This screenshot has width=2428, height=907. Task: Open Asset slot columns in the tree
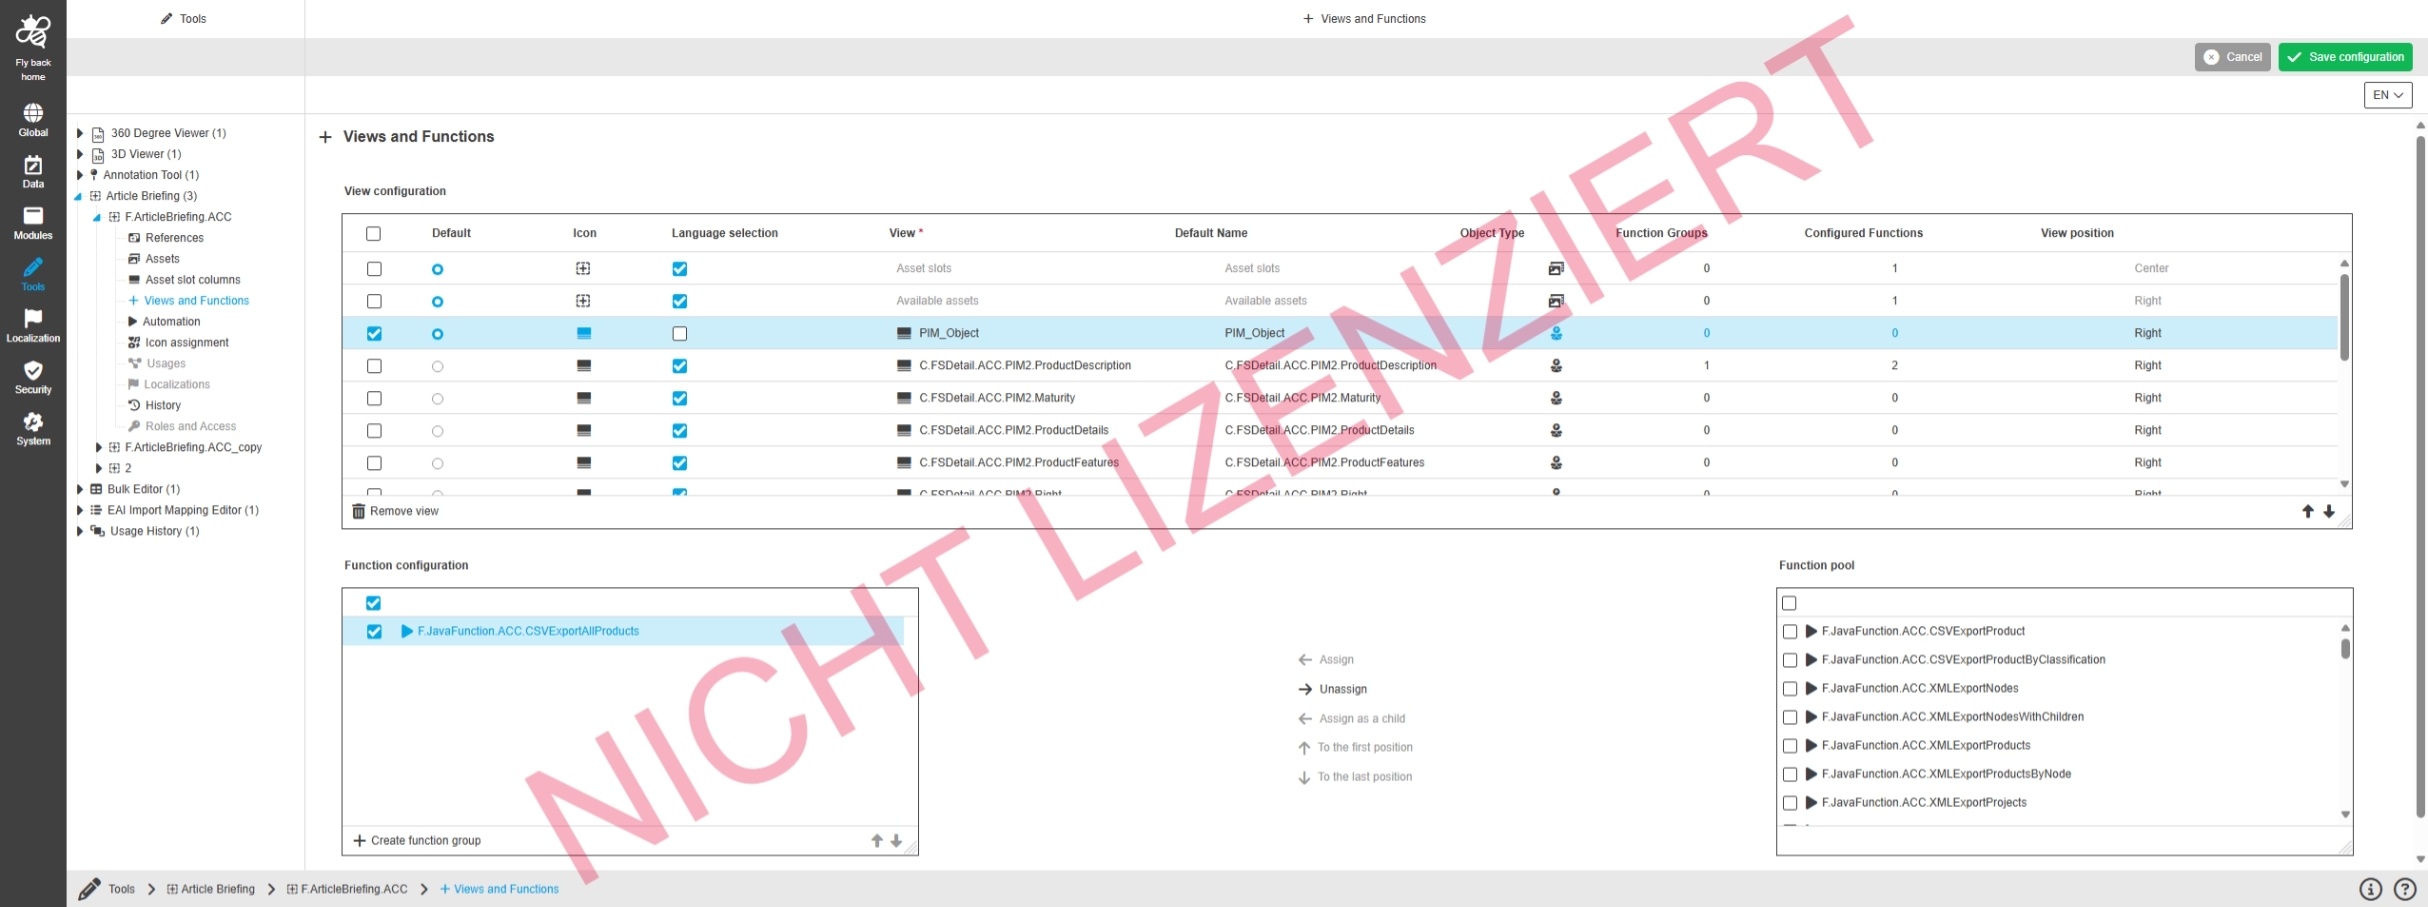click(x=192, y=280)
